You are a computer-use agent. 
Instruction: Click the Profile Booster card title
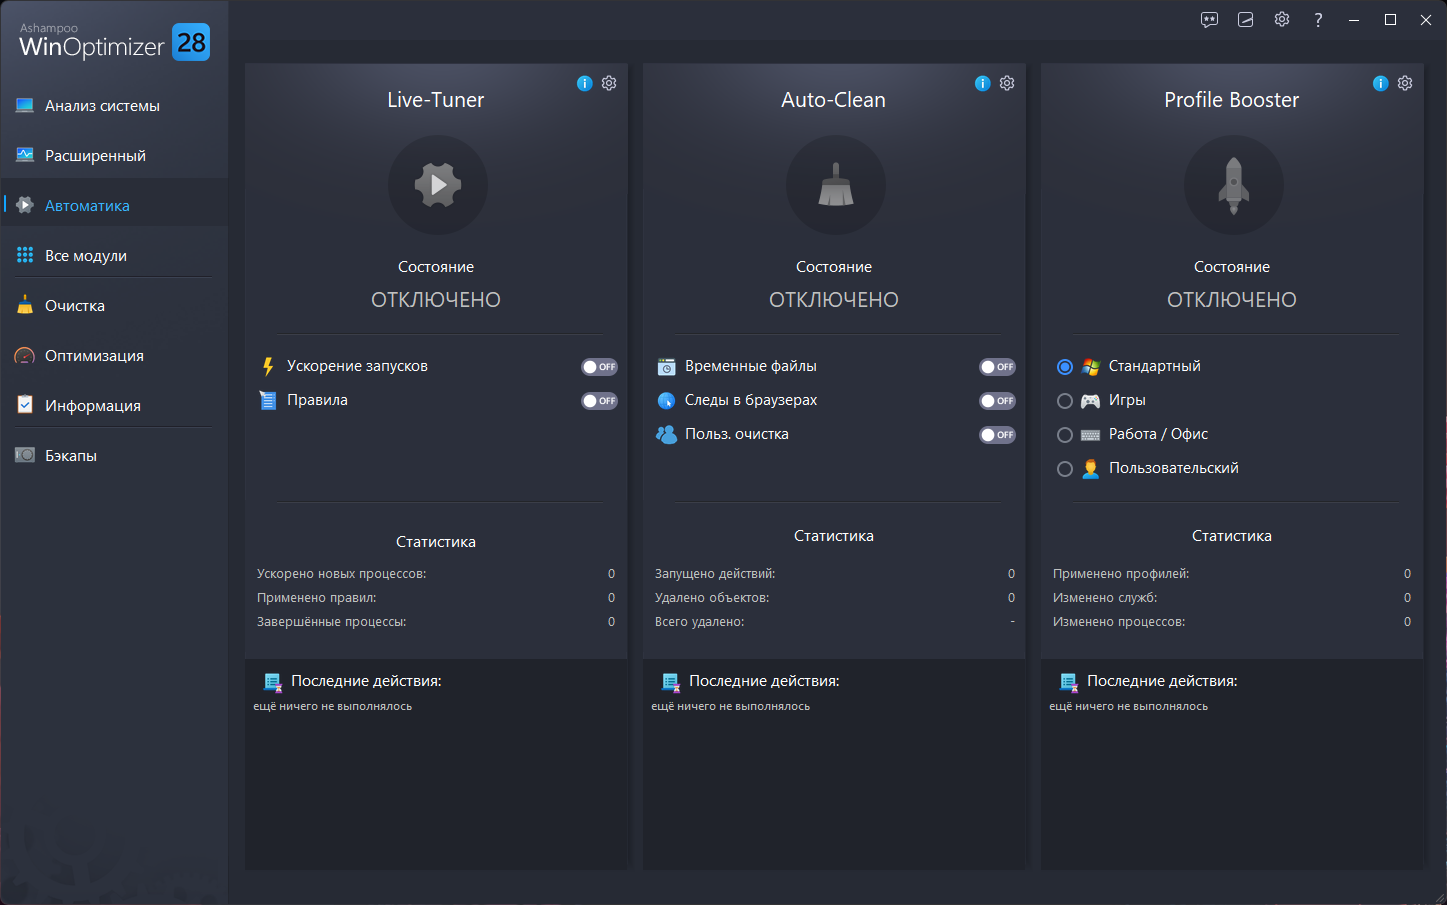click(1232, 100)
